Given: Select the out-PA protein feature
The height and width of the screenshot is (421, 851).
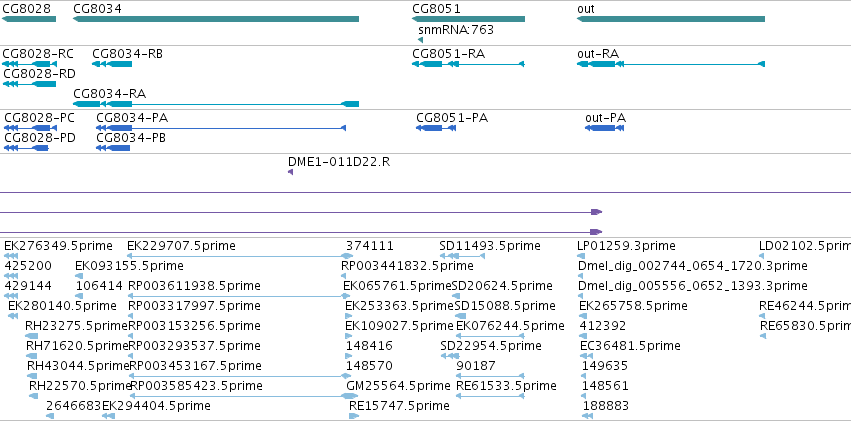Looking at the screenshot, I should click(605, 127).
